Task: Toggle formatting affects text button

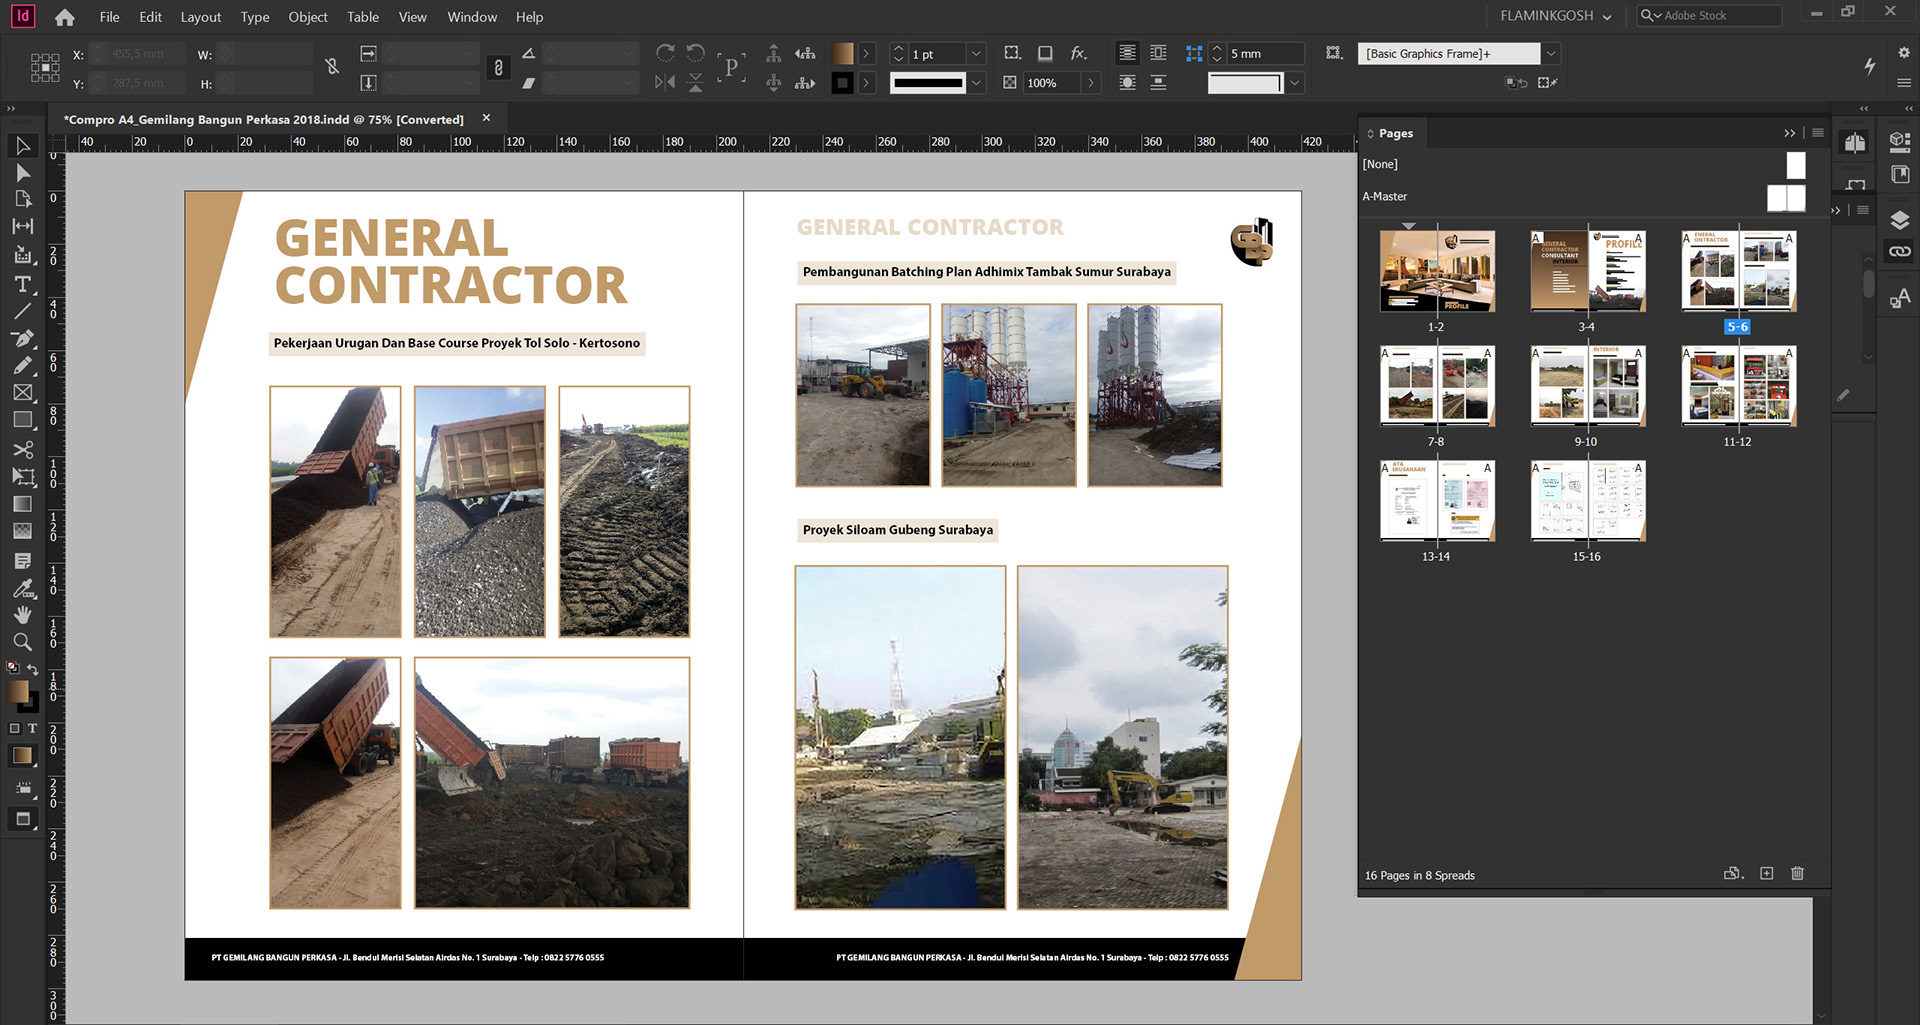Action: pyautogui.click(x=32, y=728)
